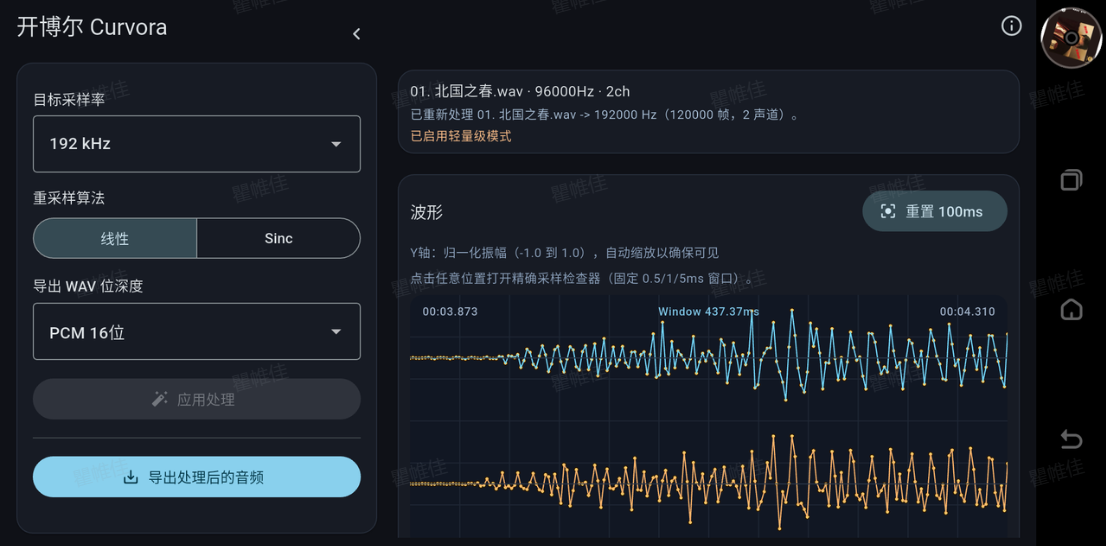Open the 192 kHz target sample rate dropdown
This screenshot has width=1106, height=546.
pyautogui.click(x=197, y=144)
